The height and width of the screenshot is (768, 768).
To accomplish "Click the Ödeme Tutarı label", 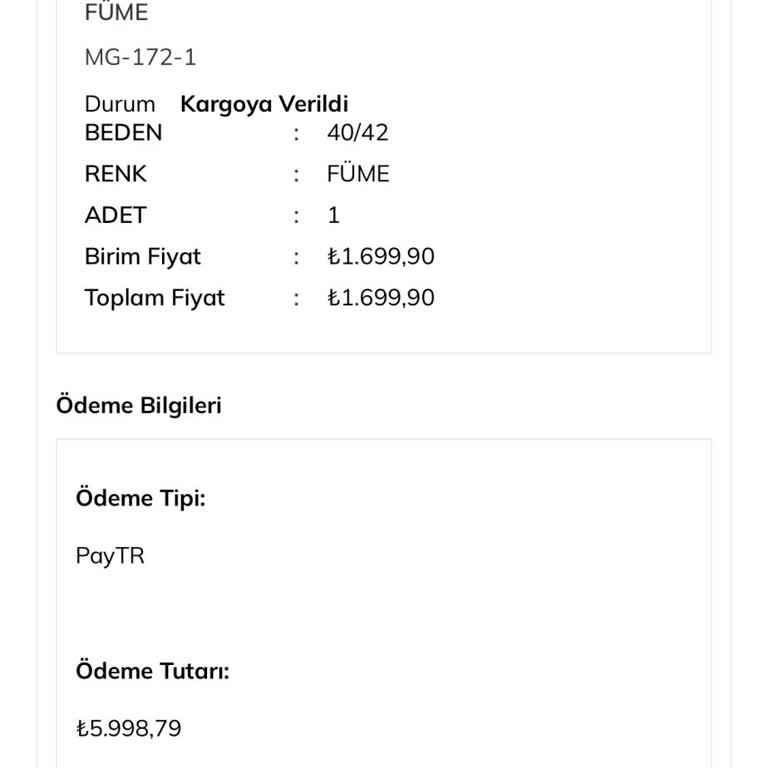I will 152,671.
